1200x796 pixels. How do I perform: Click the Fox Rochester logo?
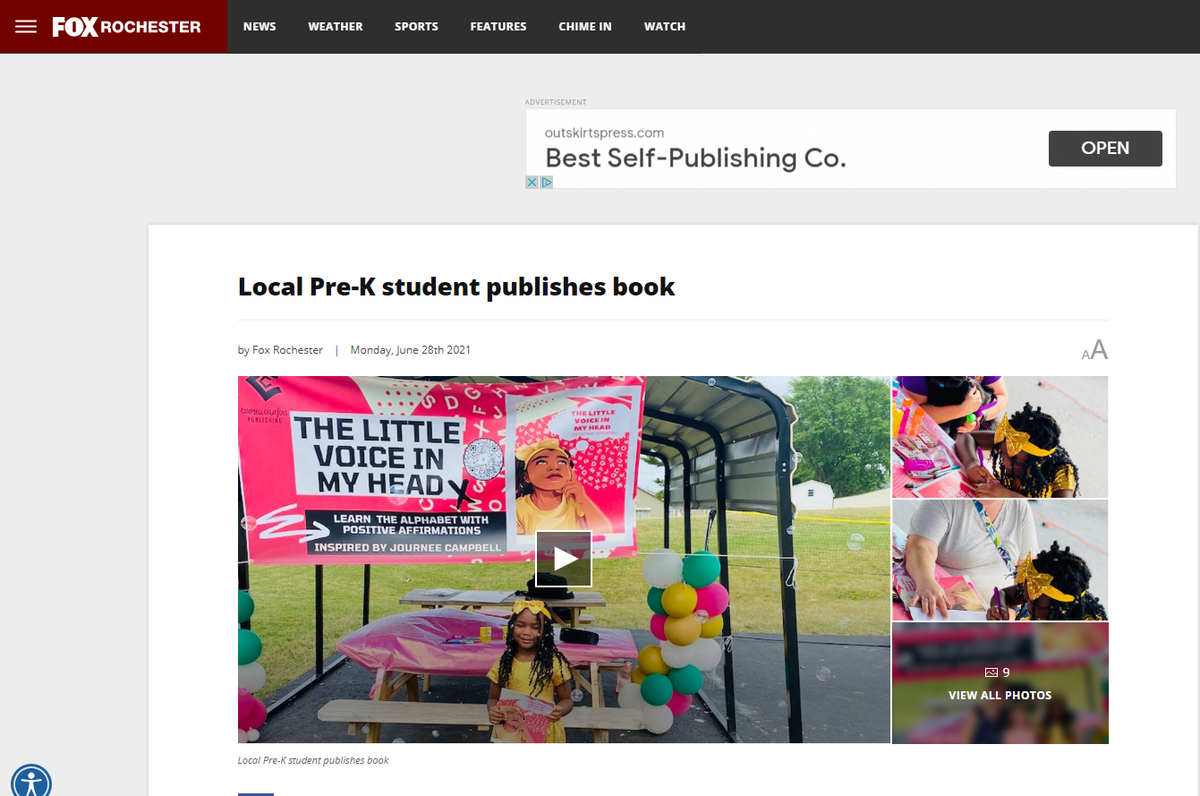[126, 27]
